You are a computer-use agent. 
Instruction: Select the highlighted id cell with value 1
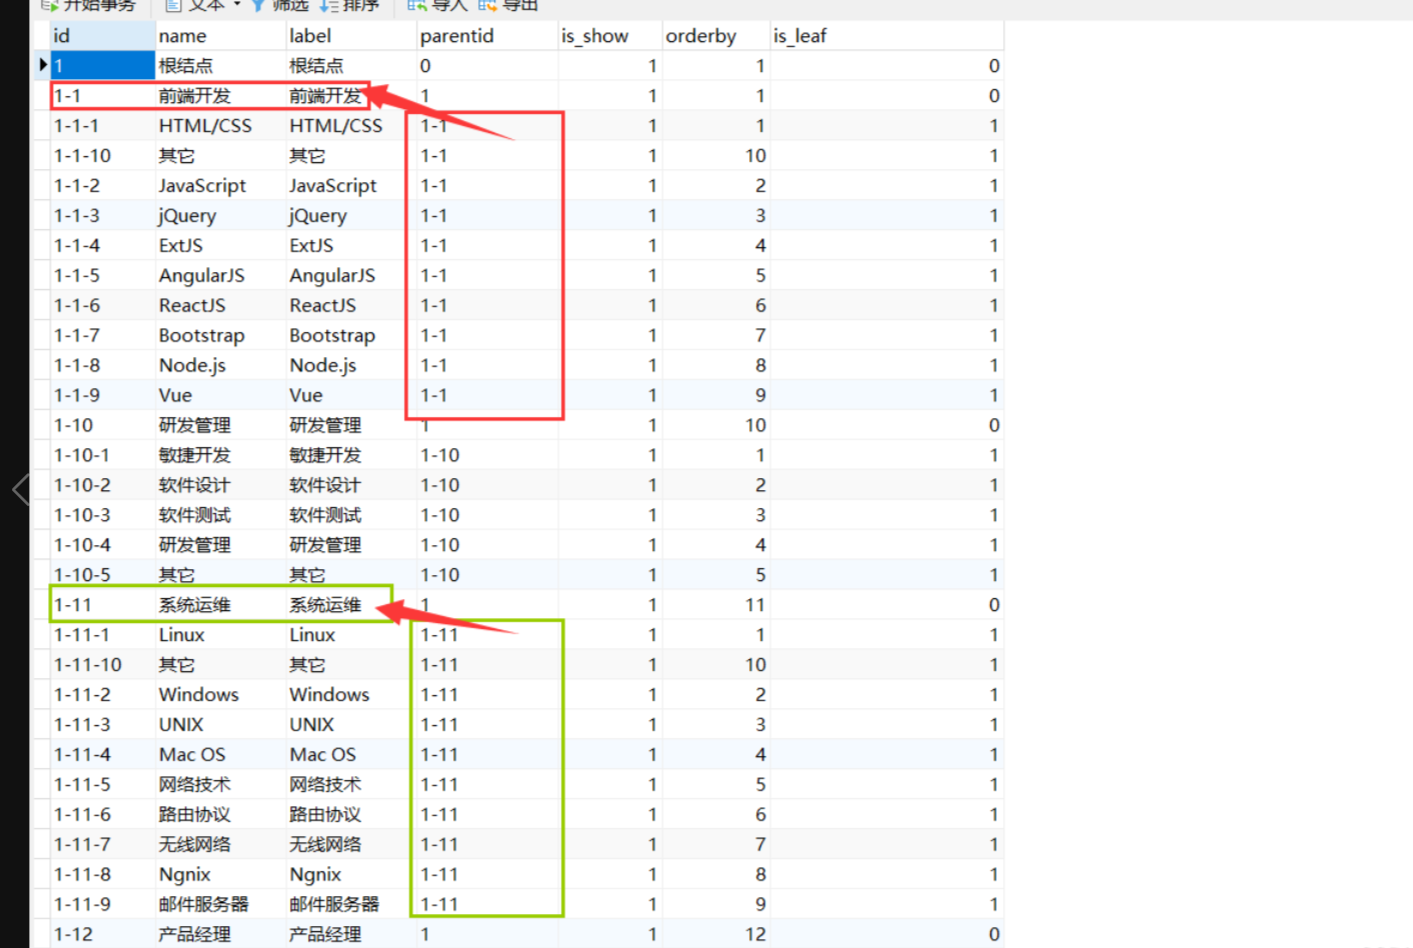point(102,66)
